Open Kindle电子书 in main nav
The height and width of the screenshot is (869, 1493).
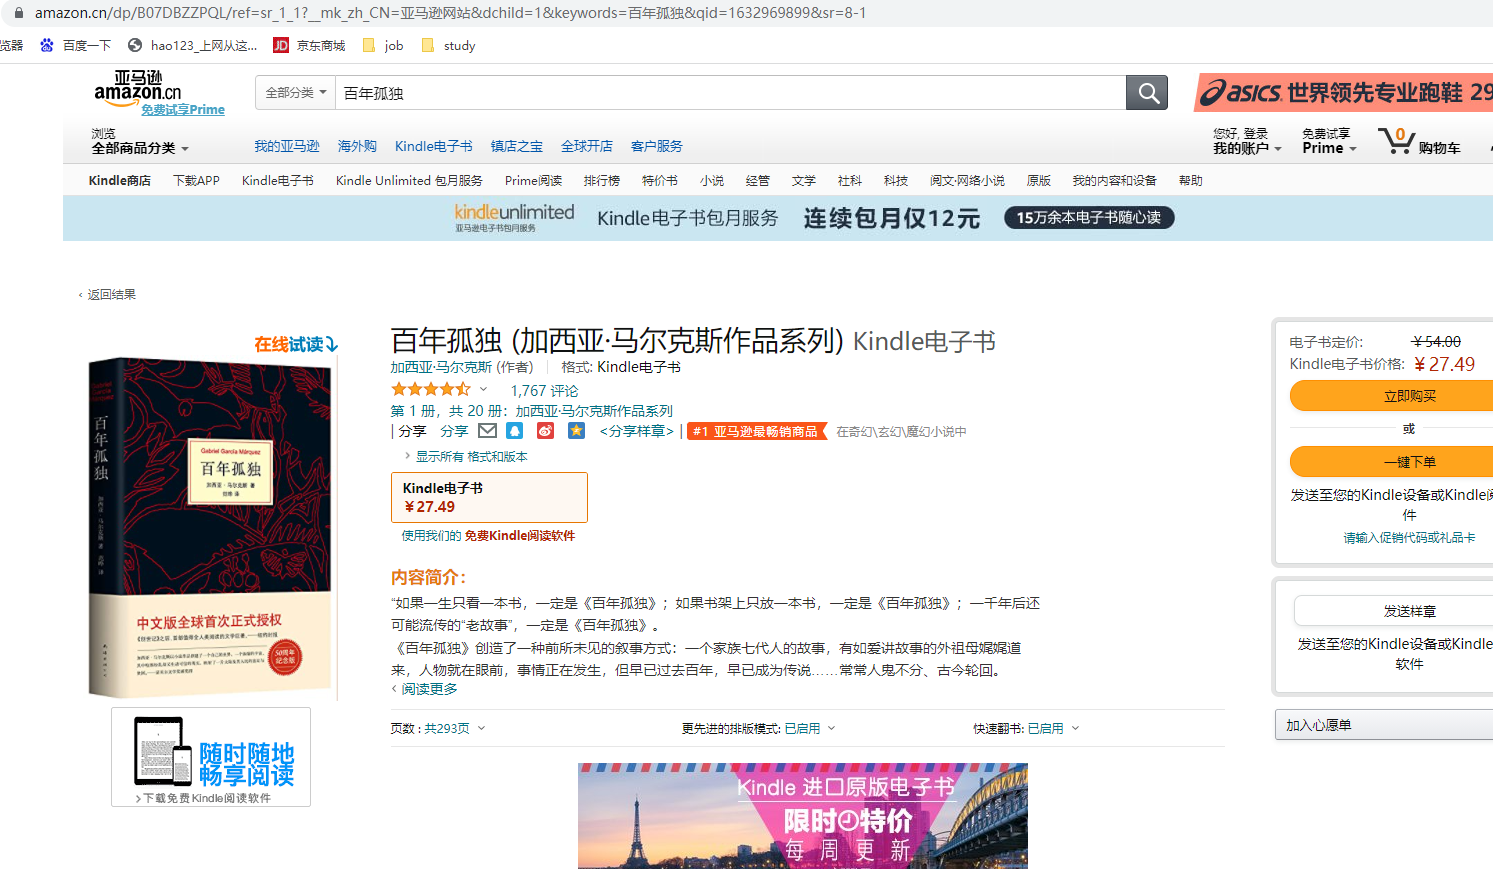point(433,146)
